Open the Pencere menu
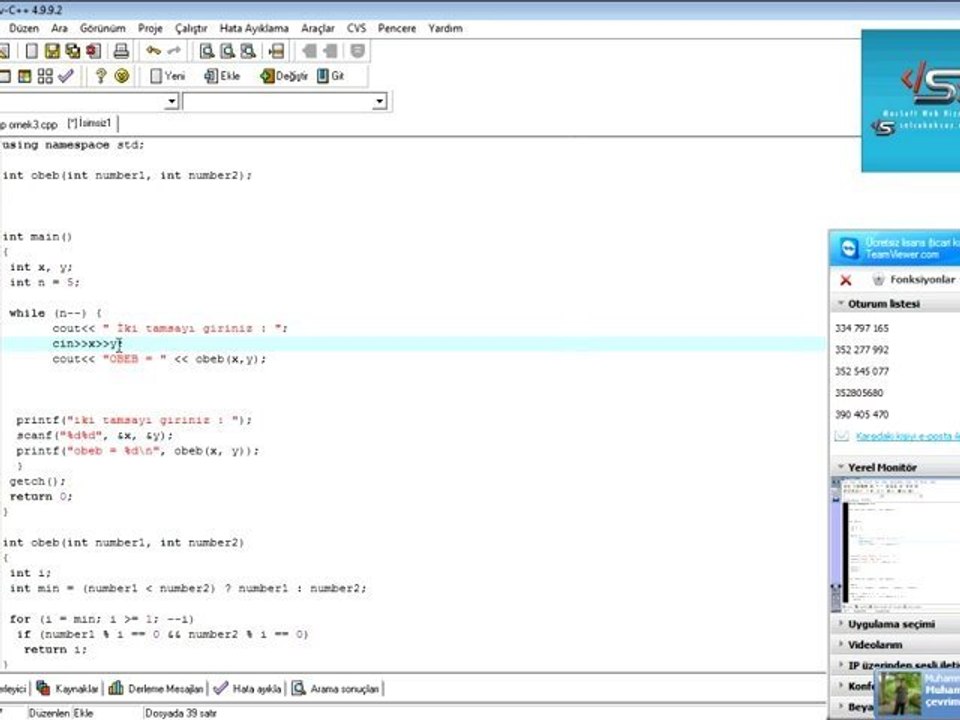This screenshot has height=720, width=960. [397, 28]
